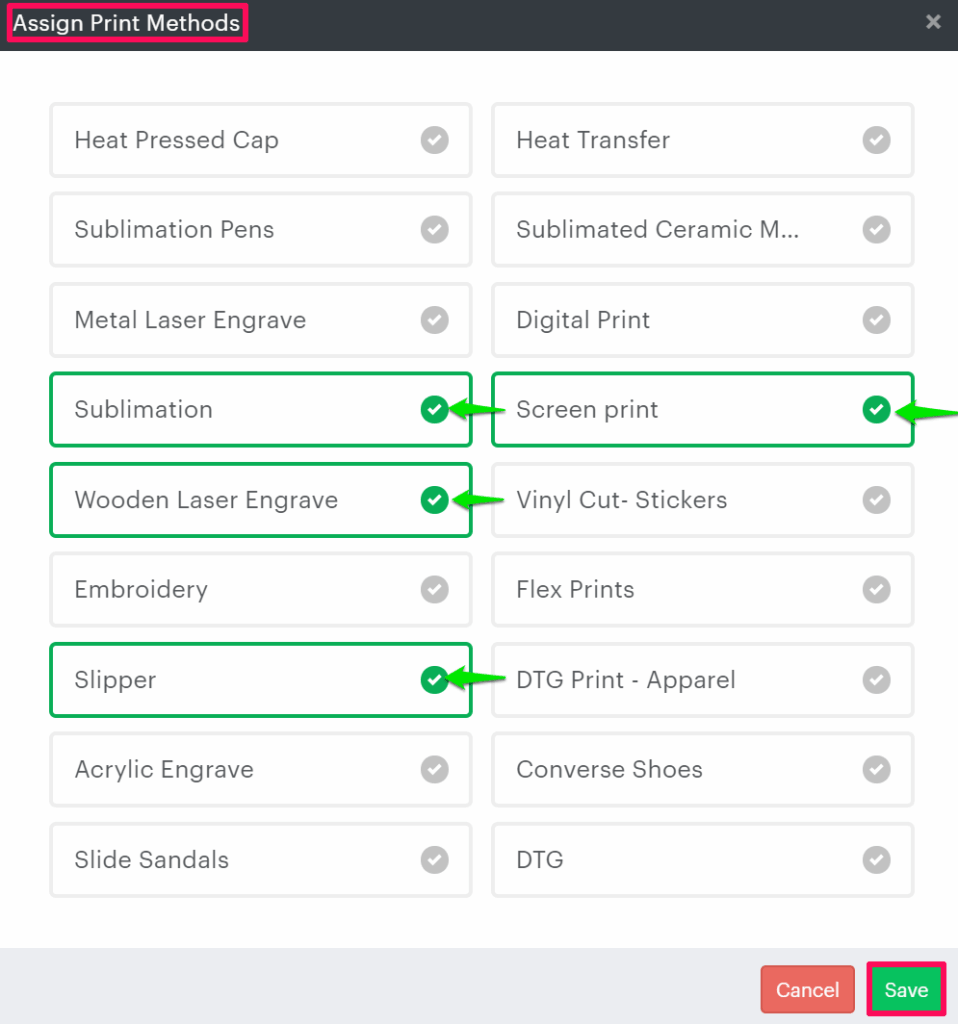Deselect the Wooden Laser Engrave checkmark
The image size is (958, 1024).
[x=434, y=500]
